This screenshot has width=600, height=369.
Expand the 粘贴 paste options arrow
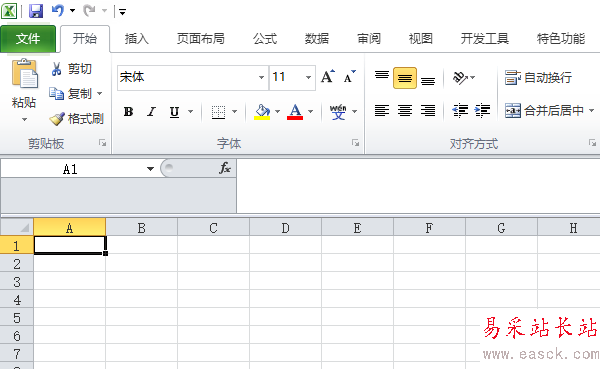24,119
